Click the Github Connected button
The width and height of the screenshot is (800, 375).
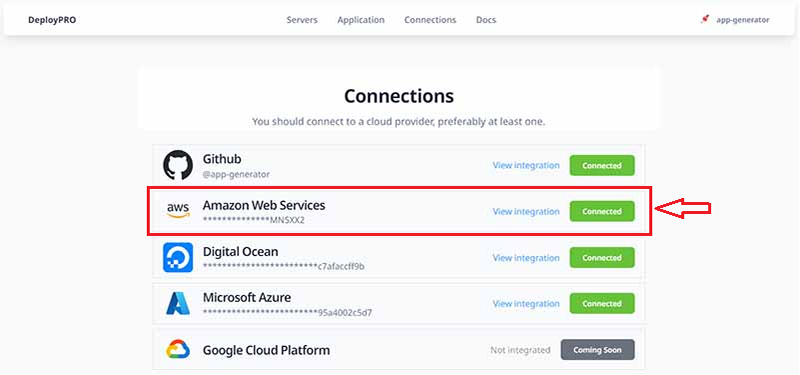click(602, 165)
